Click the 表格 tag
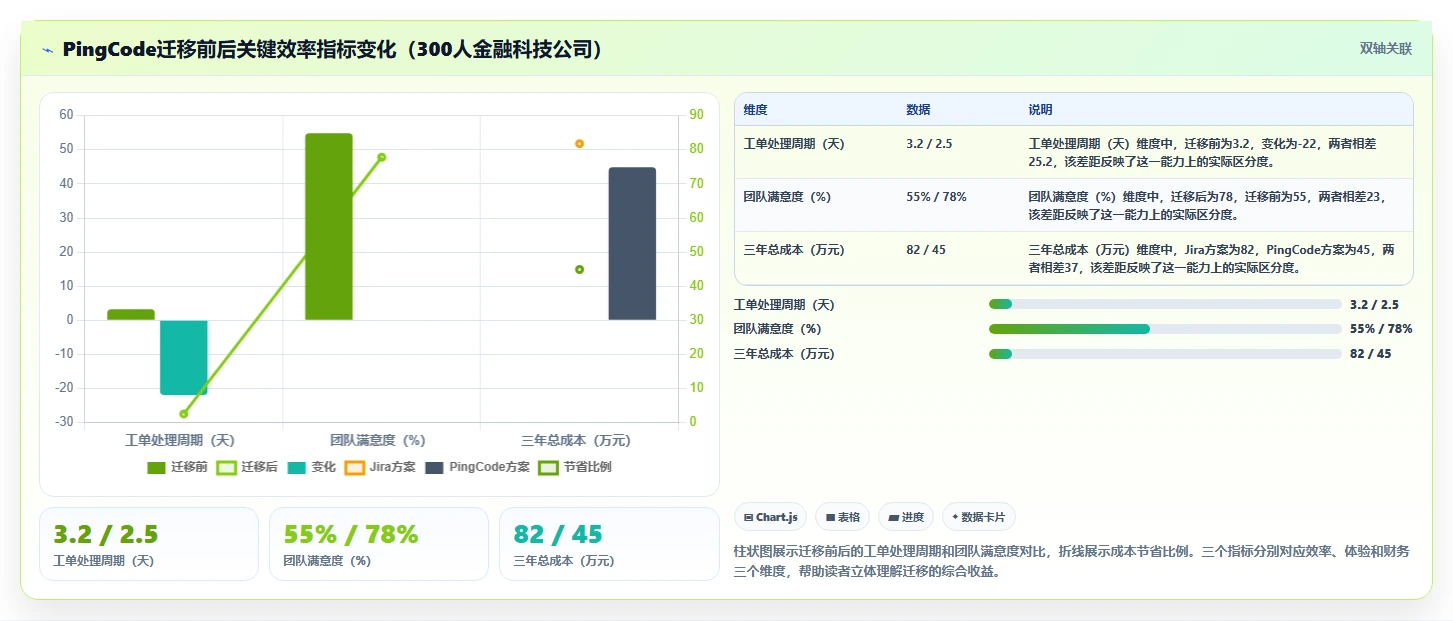 [842, 517]
